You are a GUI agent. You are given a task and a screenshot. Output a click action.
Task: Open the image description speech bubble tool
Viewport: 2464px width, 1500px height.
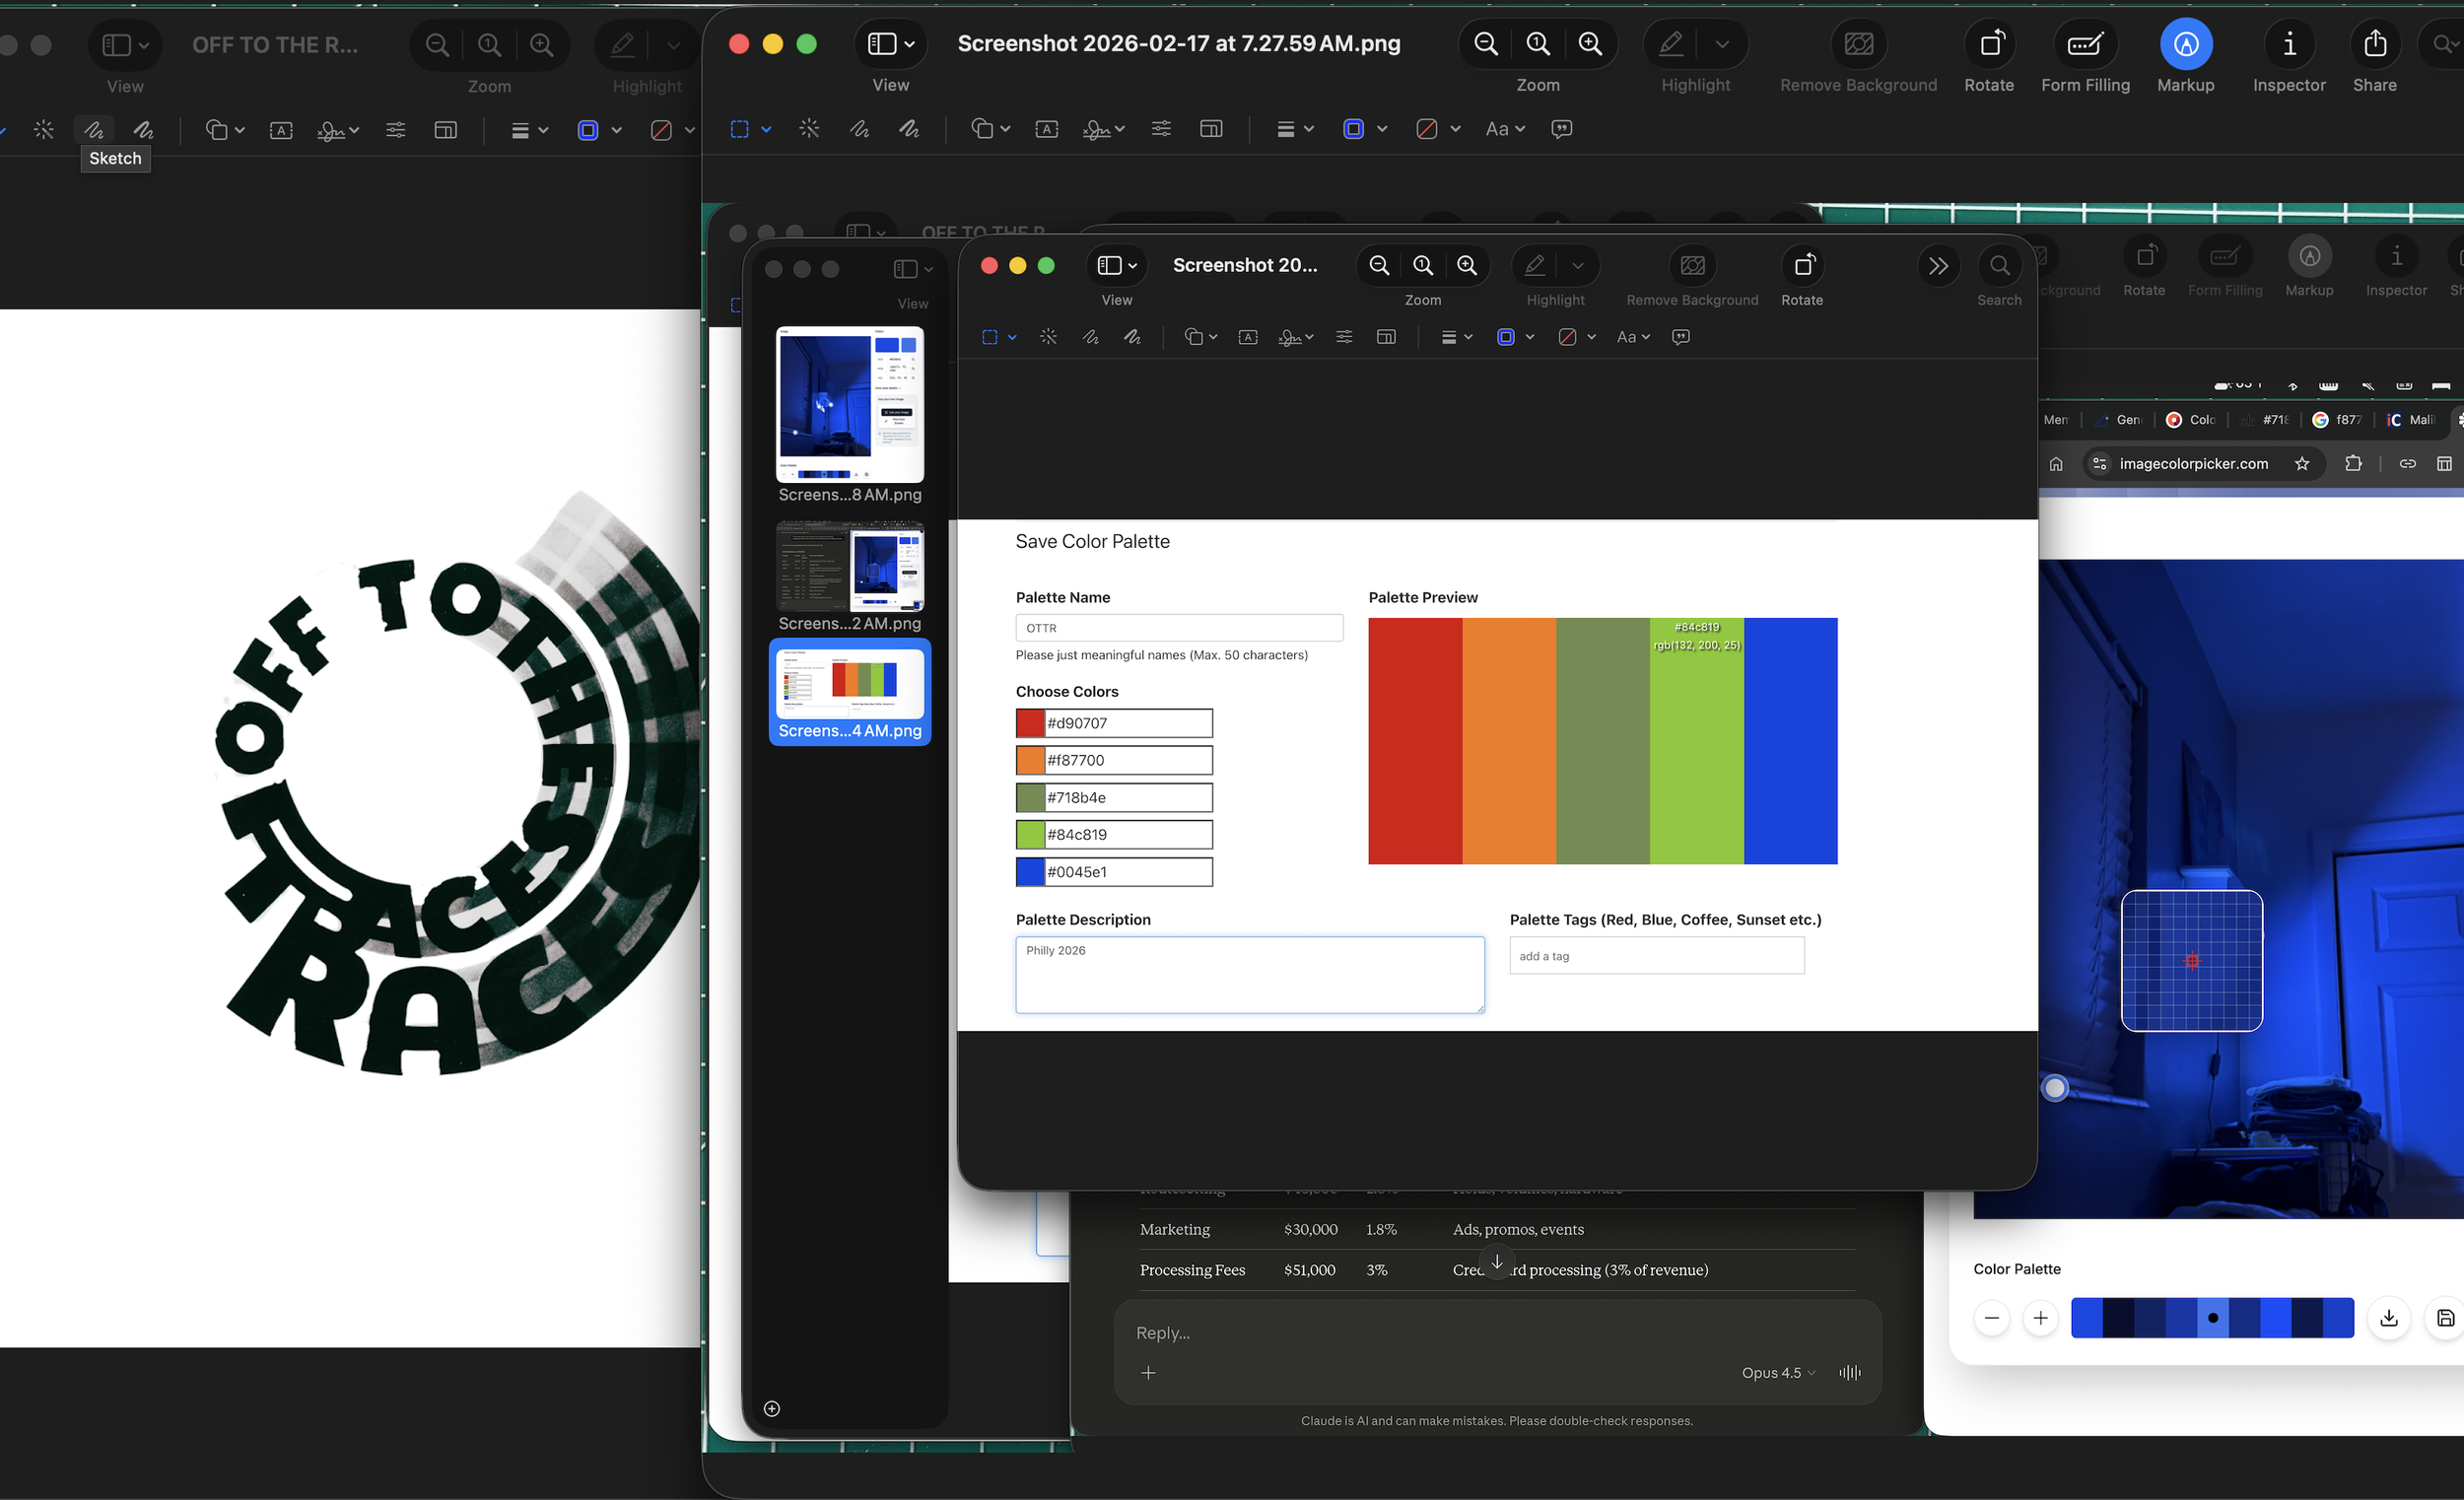click(x=1561, y=129)
